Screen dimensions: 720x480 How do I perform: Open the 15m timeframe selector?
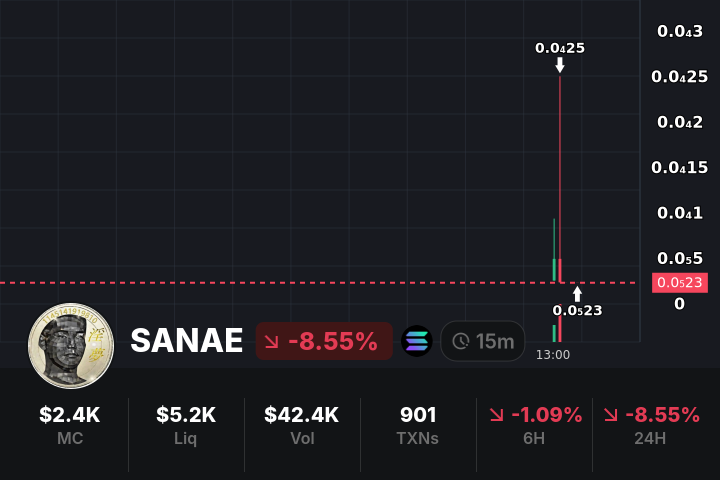tap(482, 341)
